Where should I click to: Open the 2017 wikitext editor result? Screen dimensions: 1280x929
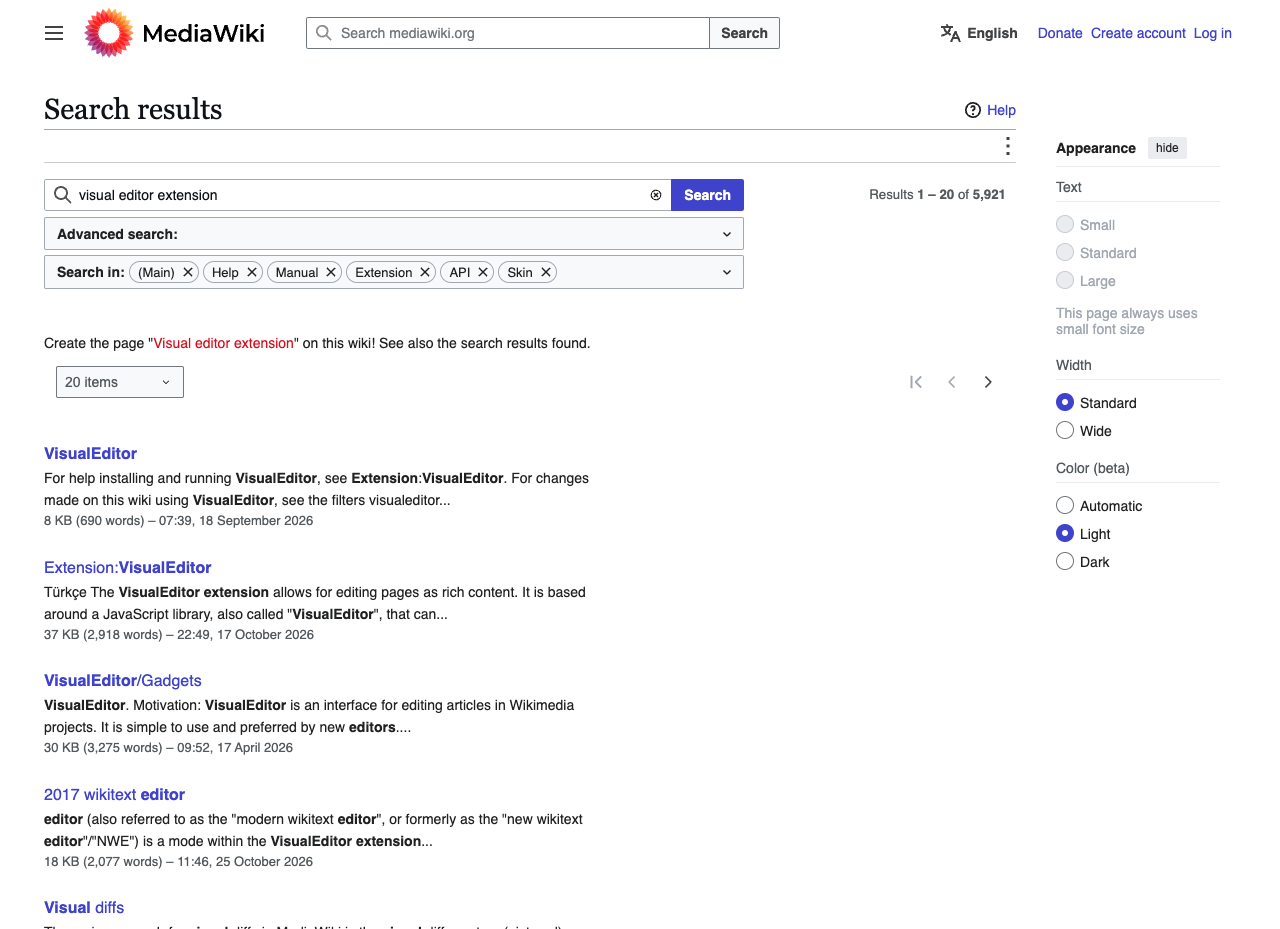114,794
